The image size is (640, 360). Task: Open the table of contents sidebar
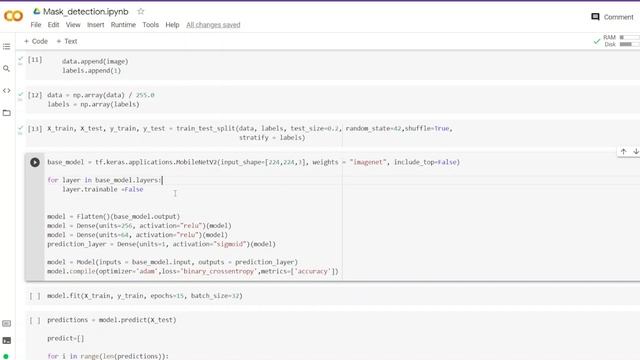[x=7, y=47]
